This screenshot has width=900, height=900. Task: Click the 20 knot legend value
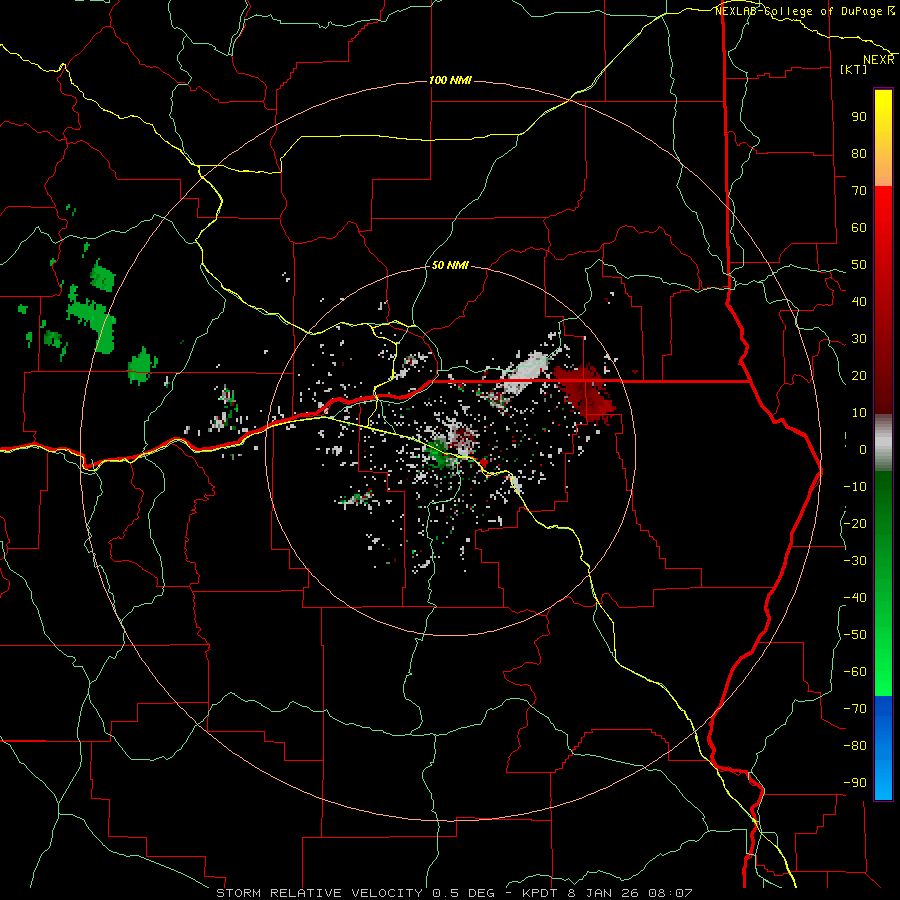(x=859, y=376)
